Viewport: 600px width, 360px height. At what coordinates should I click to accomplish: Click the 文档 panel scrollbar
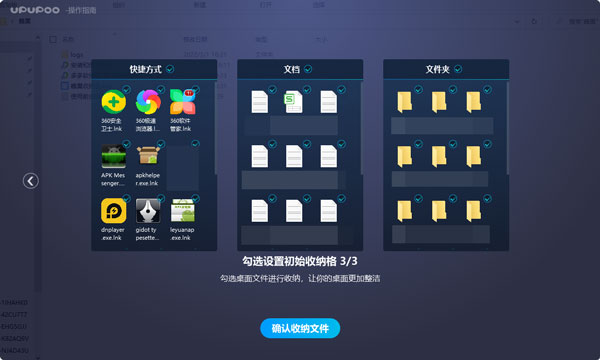[362, 127]
